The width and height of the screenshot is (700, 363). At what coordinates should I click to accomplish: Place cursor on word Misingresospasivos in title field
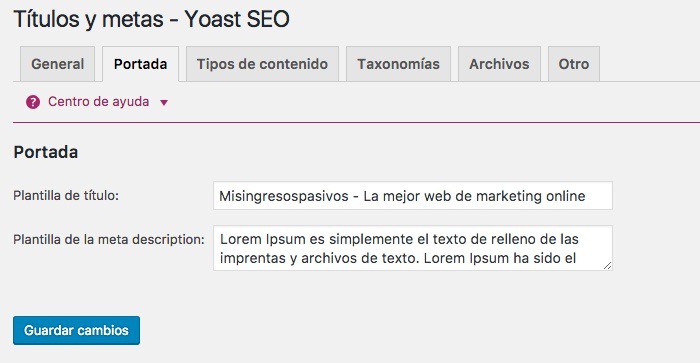(x=284, y=196)
